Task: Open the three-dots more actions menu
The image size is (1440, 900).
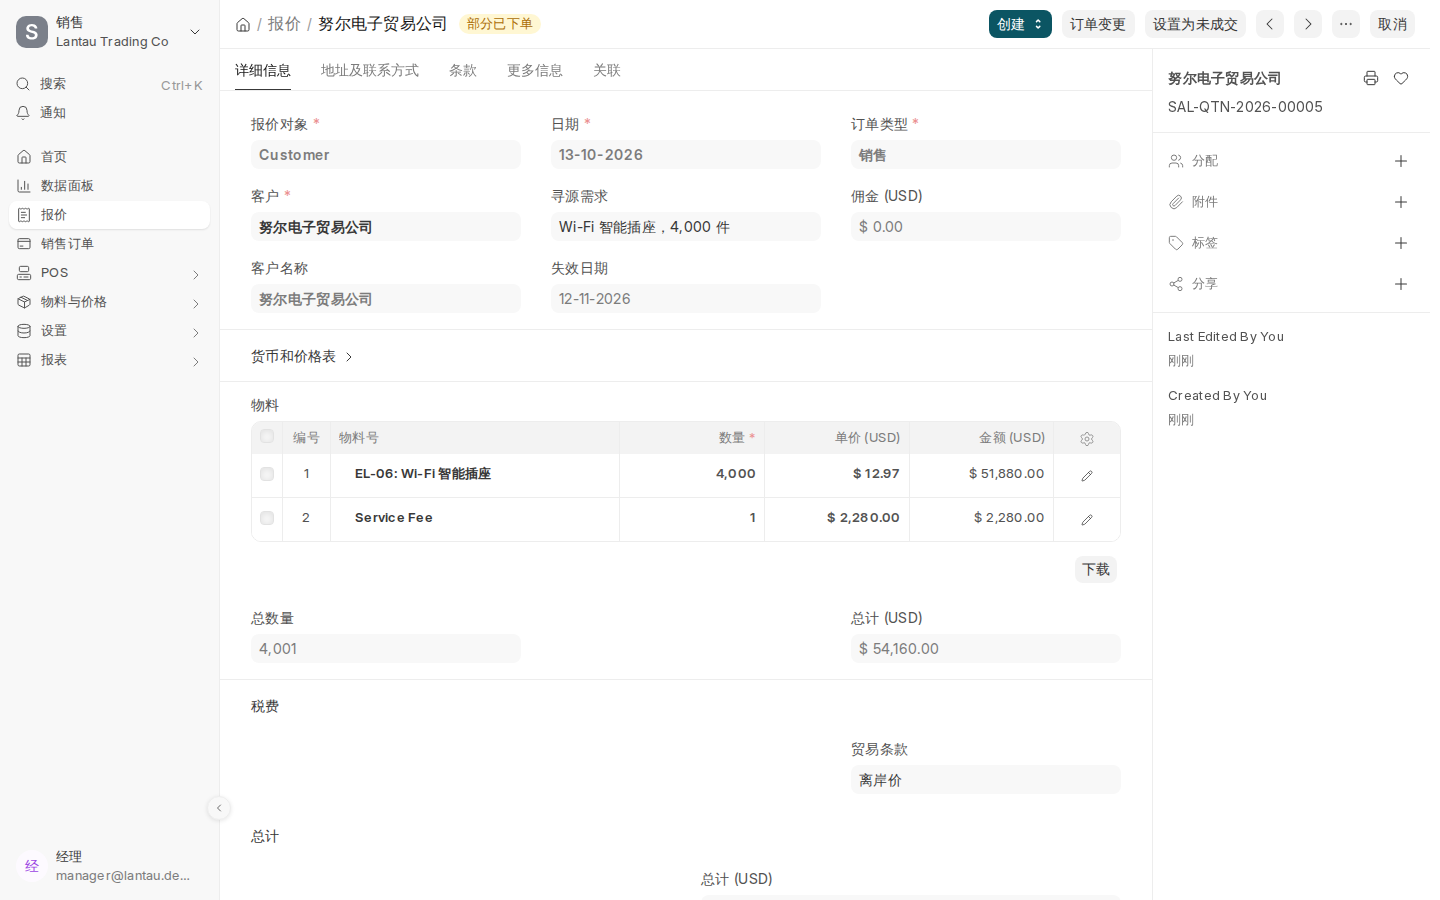Action: [1346, 24]
